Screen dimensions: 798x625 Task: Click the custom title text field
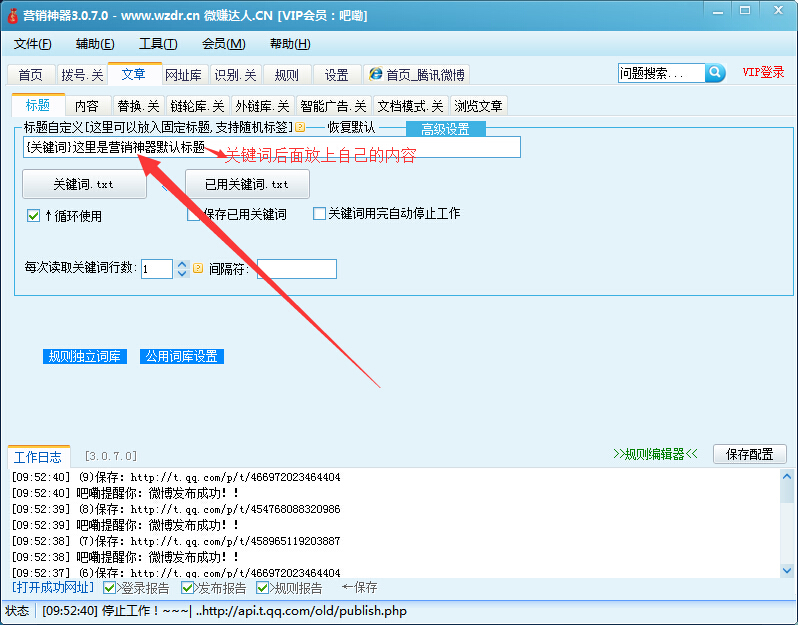(x=272, y=147)
